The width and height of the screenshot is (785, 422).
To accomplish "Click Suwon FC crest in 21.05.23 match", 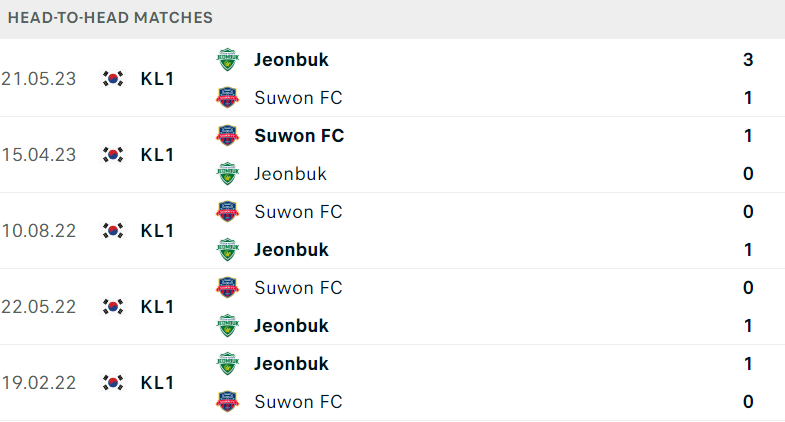I will click(x=227, y=98).
